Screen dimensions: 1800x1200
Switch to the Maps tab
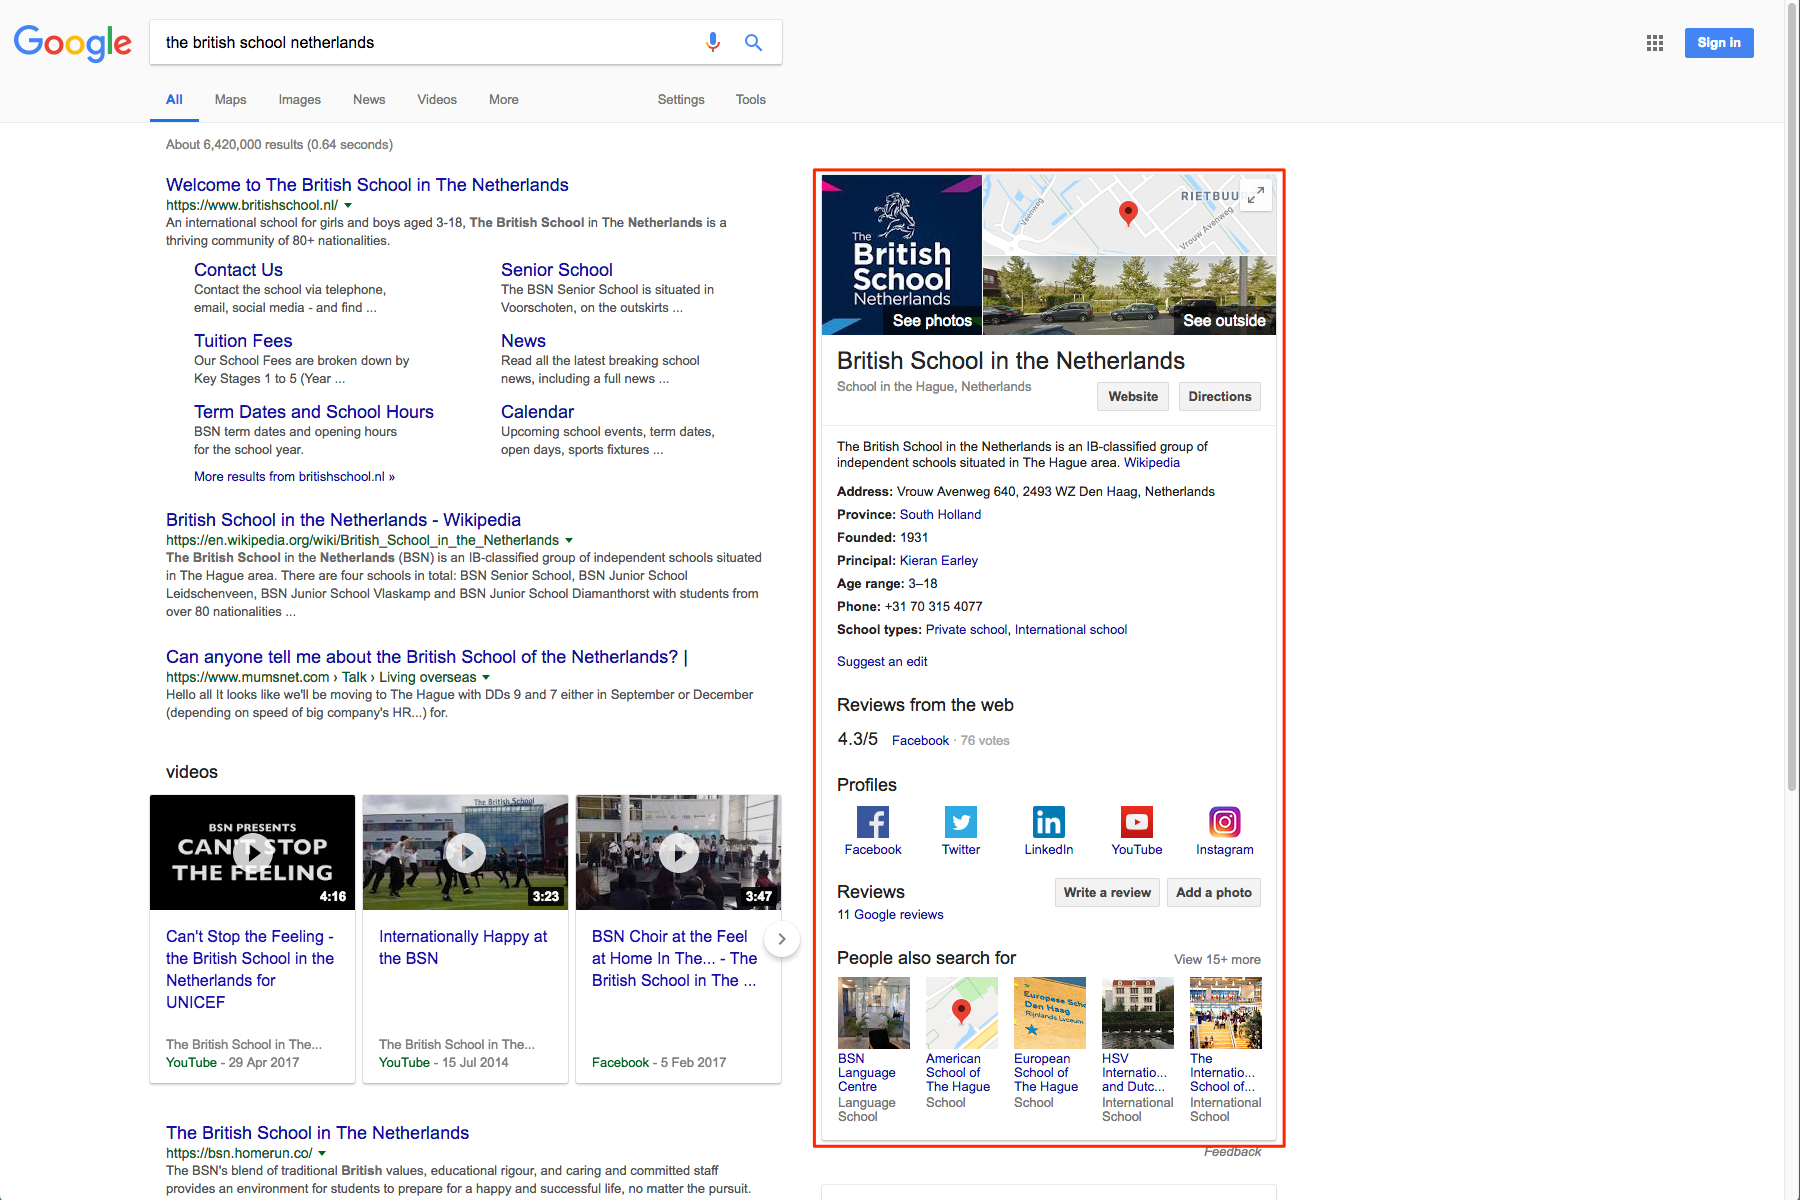tap(230, 100)
